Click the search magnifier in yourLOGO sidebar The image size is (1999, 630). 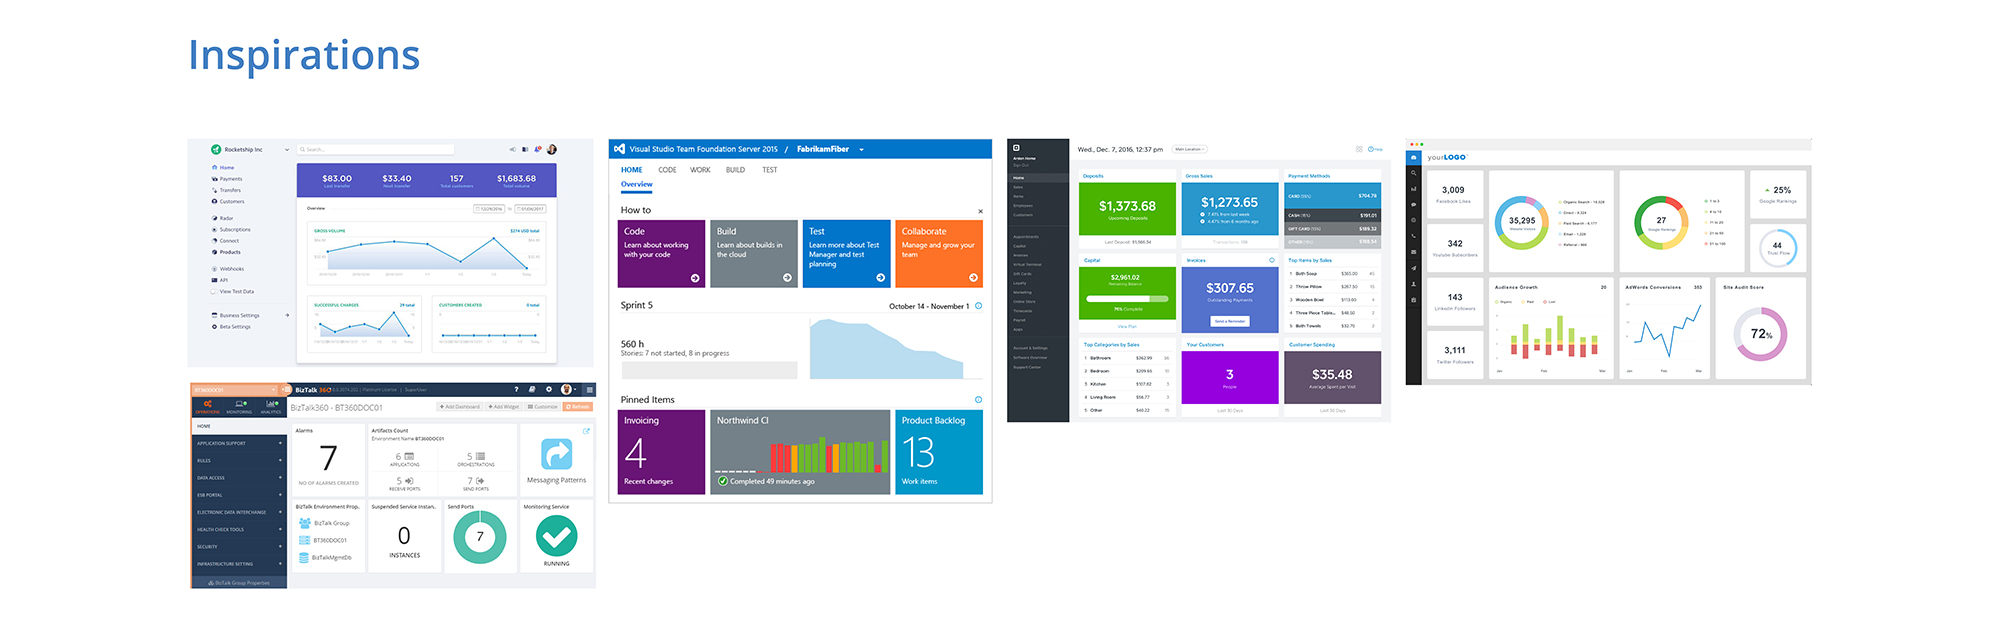click(1413, 173)
